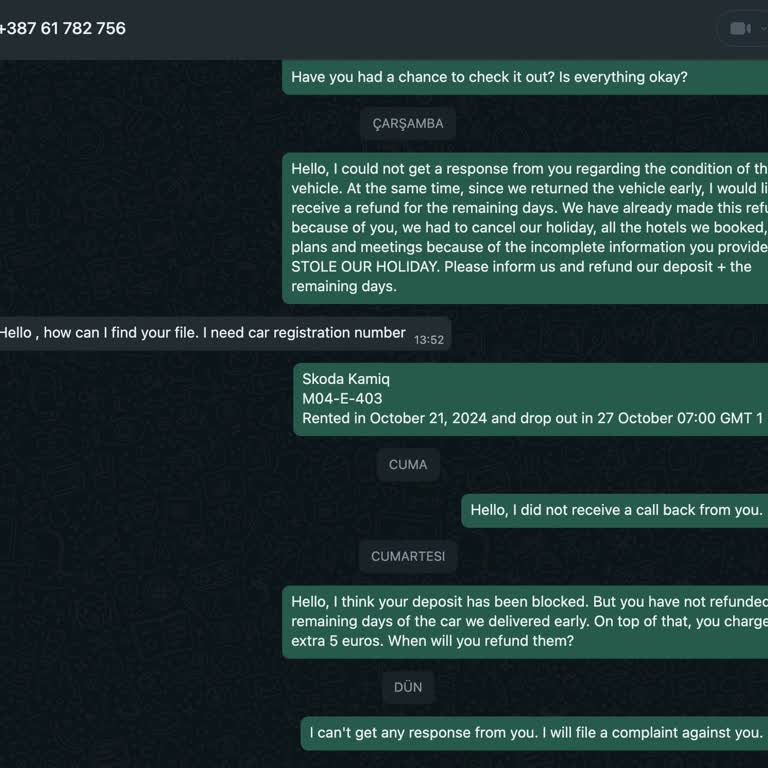
Task: Select the Skoda Kamiq rental details message
Action: pyautogui.click(x=532, y=398)
